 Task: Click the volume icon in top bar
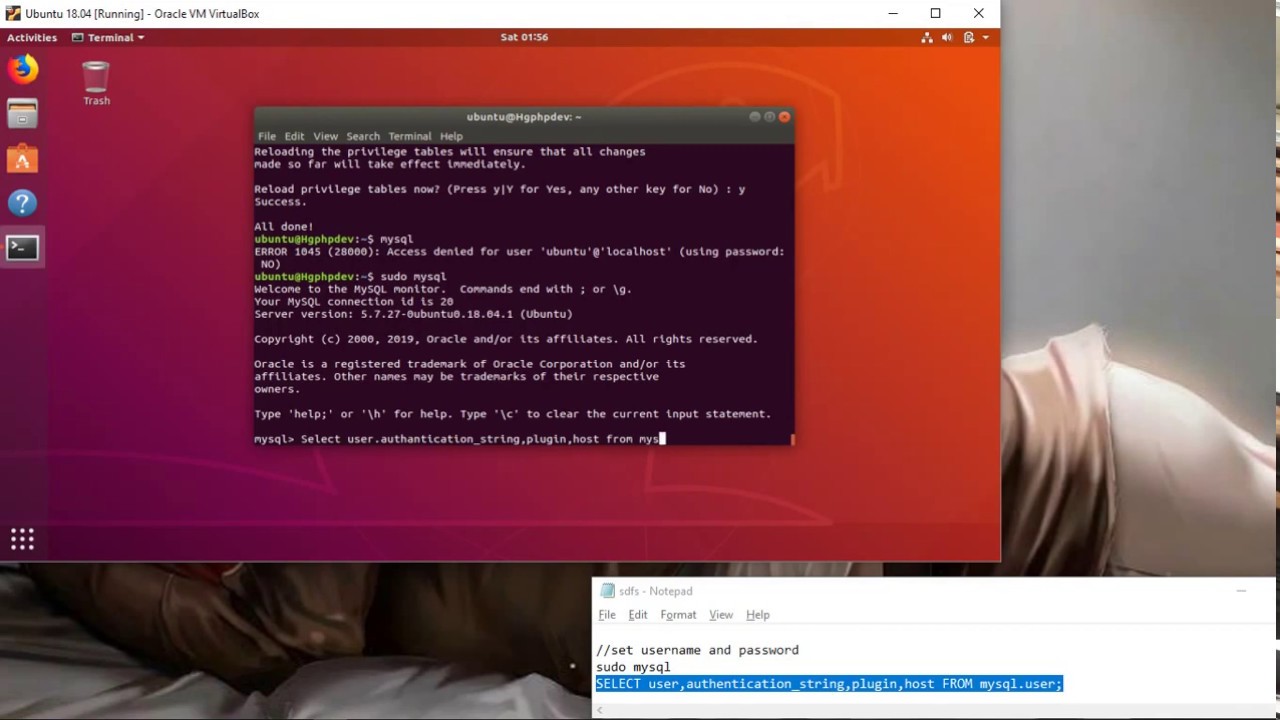[948, 37]
